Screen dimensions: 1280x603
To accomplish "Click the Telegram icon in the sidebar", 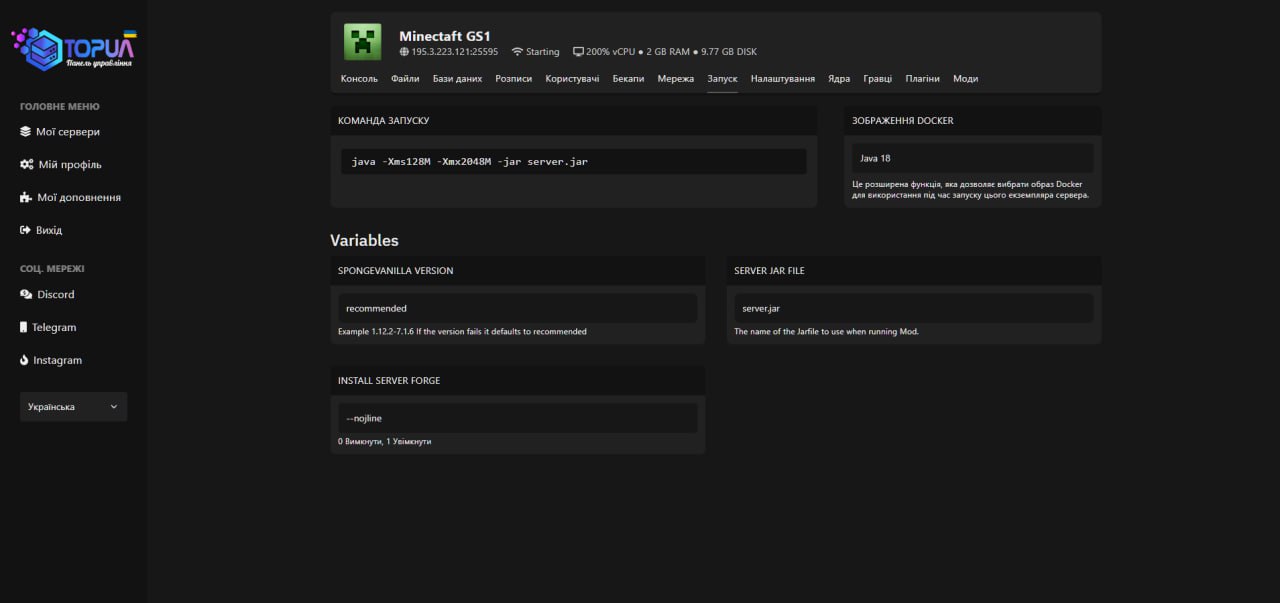I will [x=24, y=328].
